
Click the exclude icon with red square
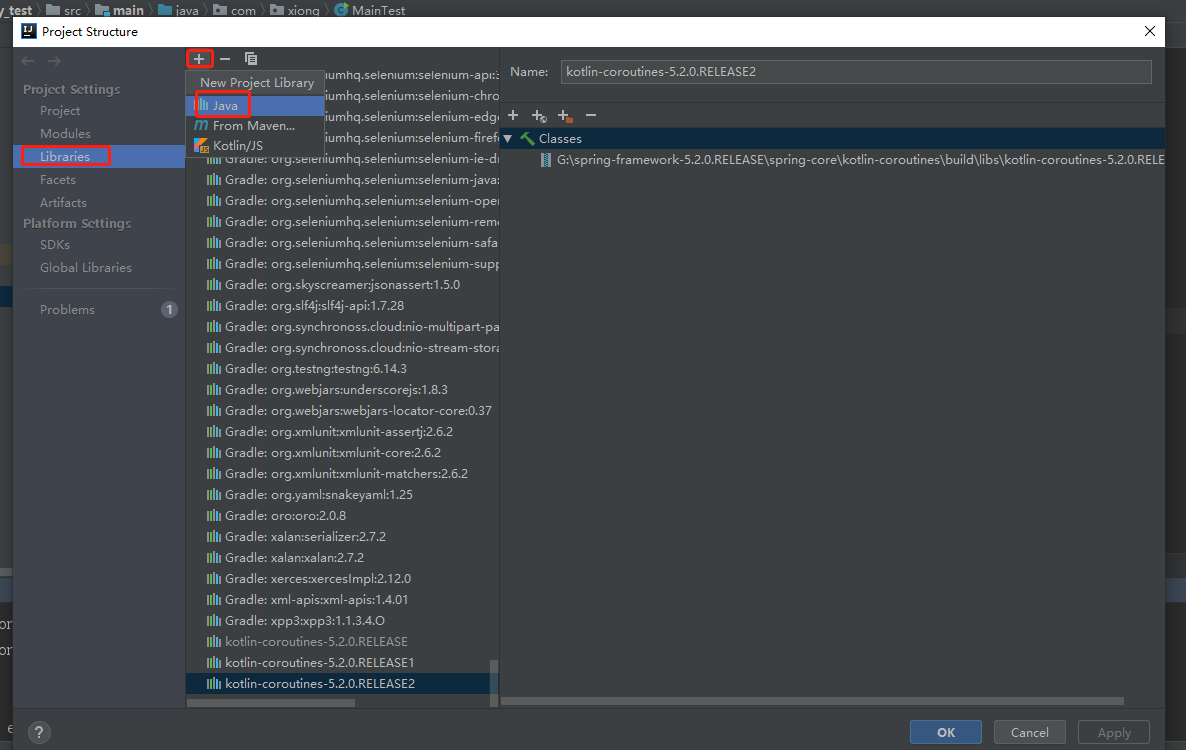pyautogui.click(x=564, y=116)
